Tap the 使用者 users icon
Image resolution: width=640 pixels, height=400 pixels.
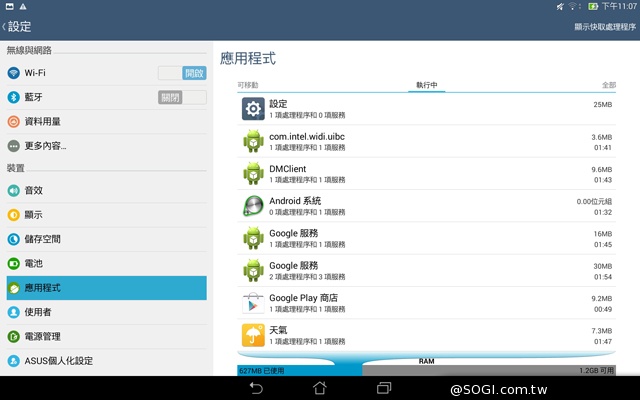coord(13,312)
